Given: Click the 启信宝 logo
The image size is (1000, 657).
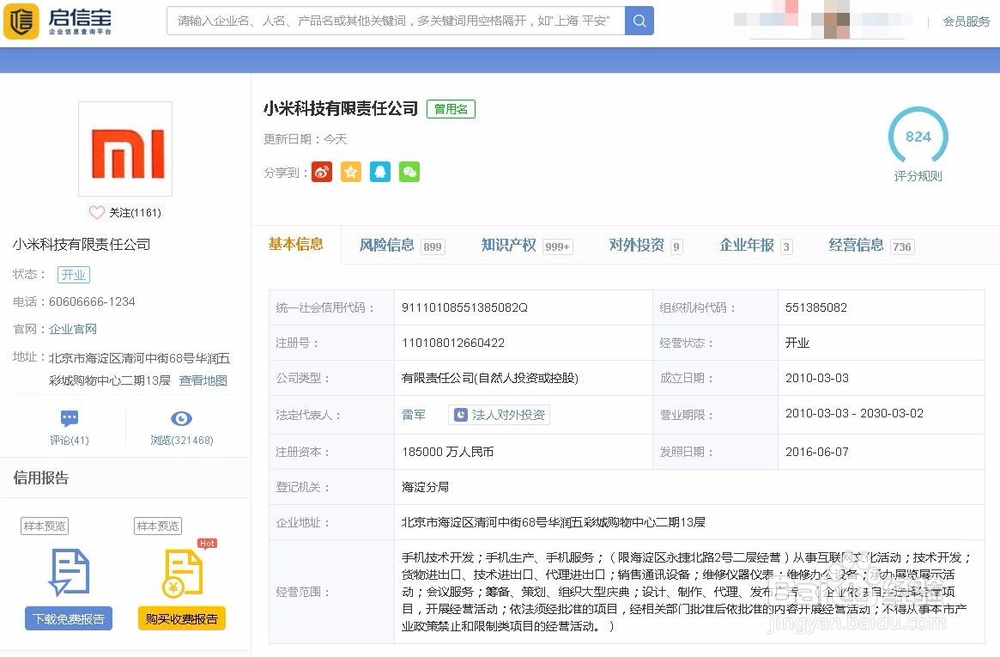Looking at the screenshot, I should click(x=58, y=21).
